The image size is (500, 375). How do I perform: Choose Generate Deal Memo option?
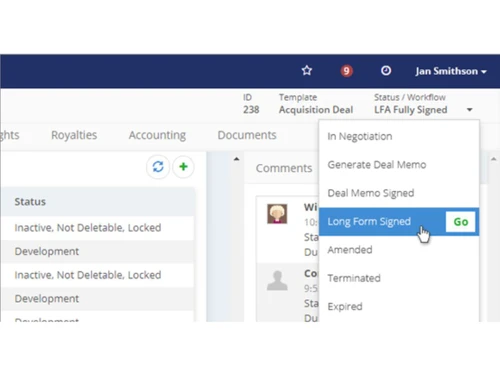399,165
